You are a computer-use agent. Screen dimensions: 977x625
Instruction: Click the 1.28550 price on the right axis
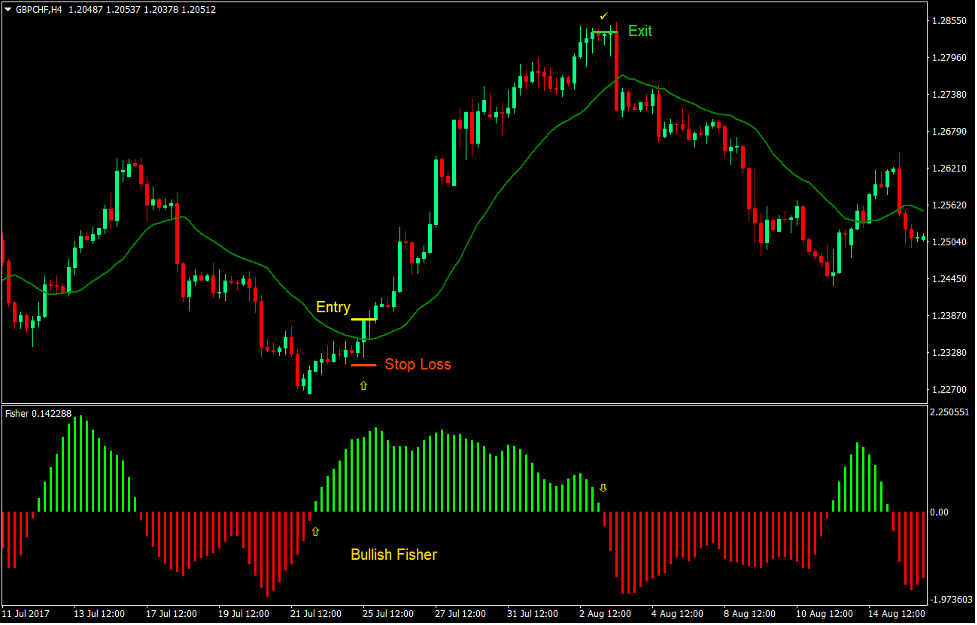pyautogui.click(x=948, y=18)
